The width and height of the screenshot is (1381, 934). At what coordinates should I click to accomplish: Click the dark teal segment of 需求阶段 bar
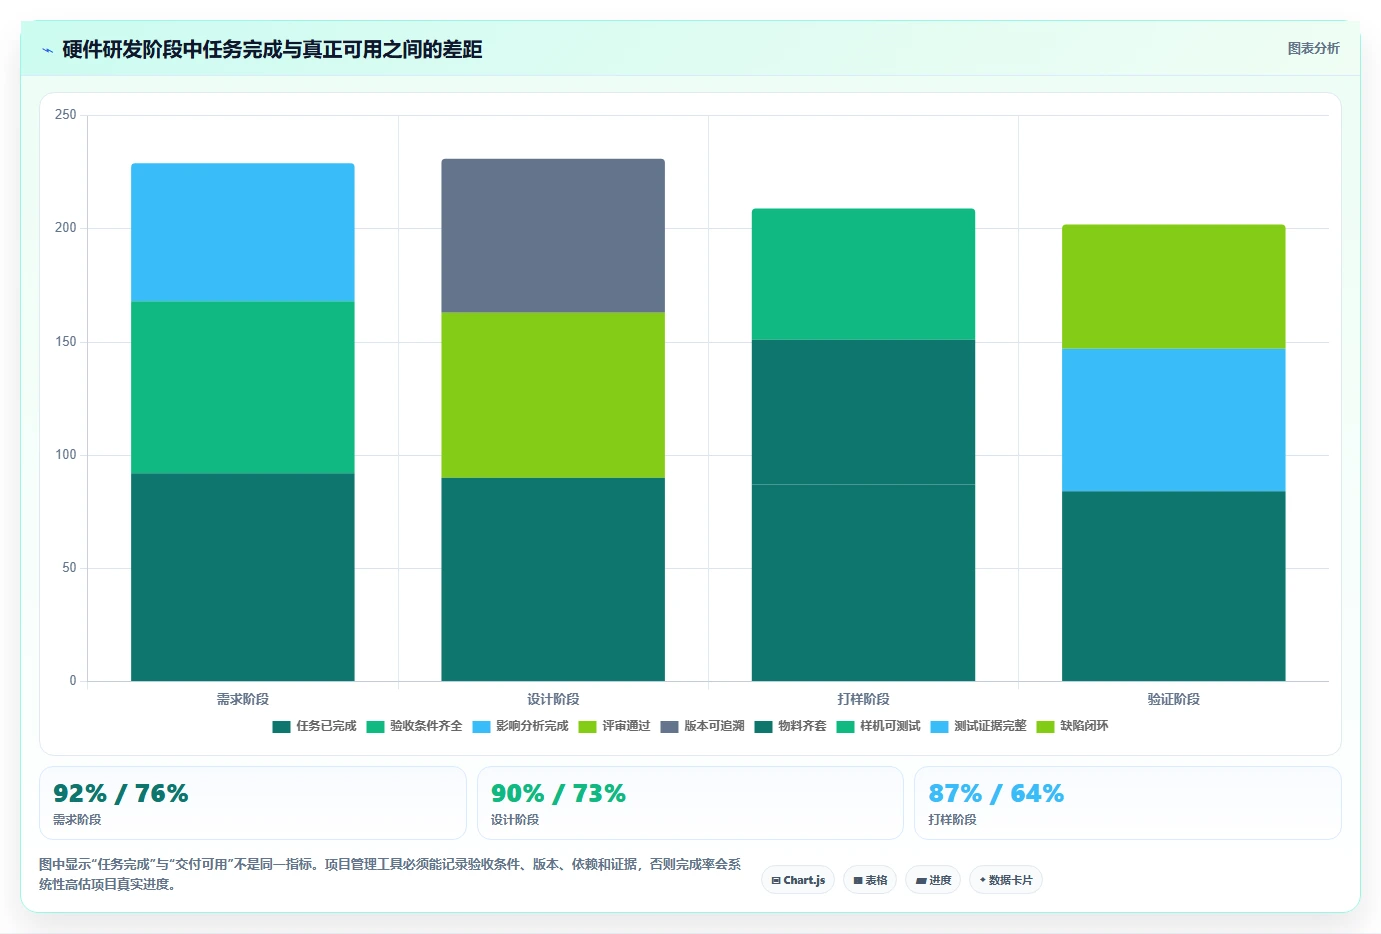[x=243, y=577]
